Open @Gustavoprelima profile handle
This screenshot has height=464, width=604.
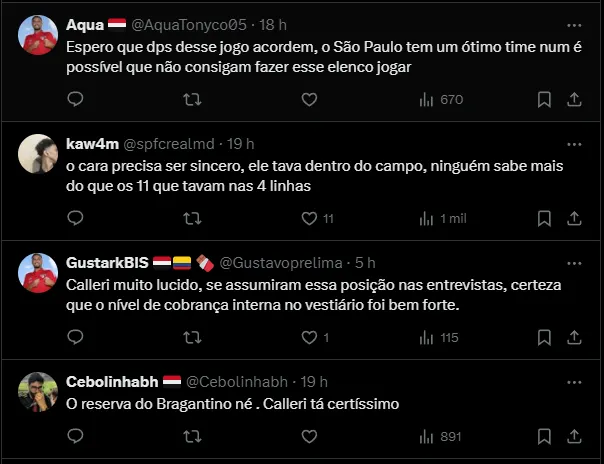[279, 263]
